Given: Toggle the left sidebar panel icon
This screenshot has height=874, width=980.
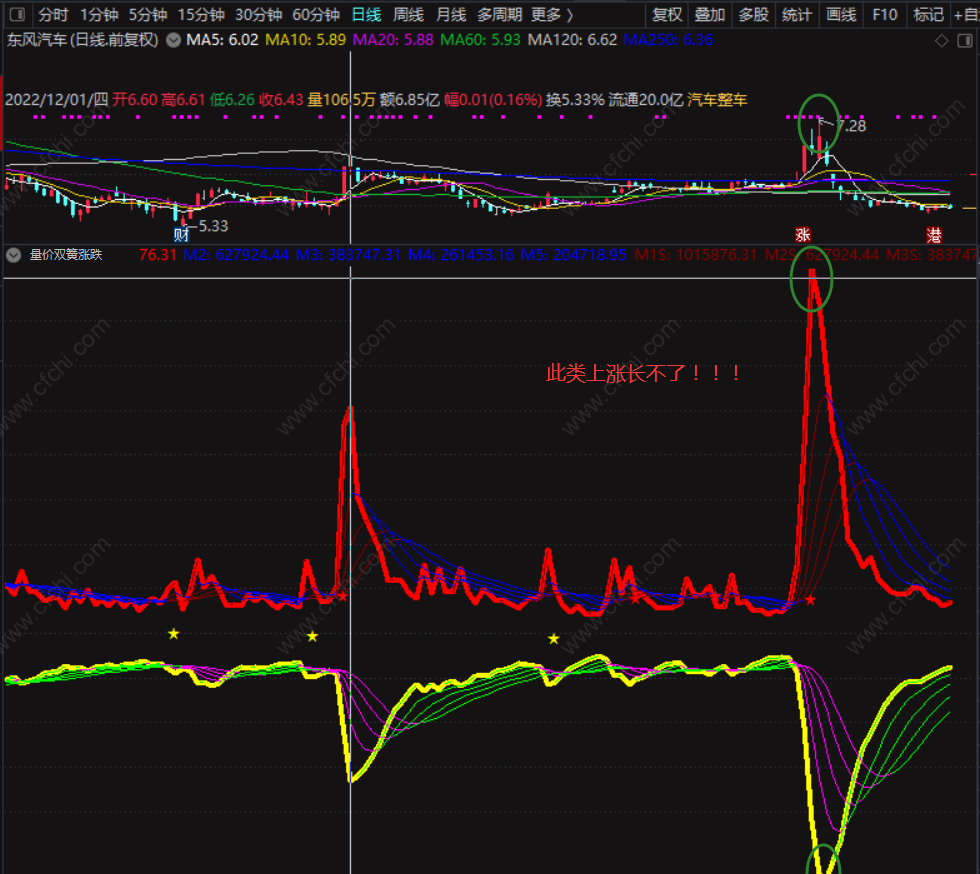Looking at the screenshot, I should (17, 14).
